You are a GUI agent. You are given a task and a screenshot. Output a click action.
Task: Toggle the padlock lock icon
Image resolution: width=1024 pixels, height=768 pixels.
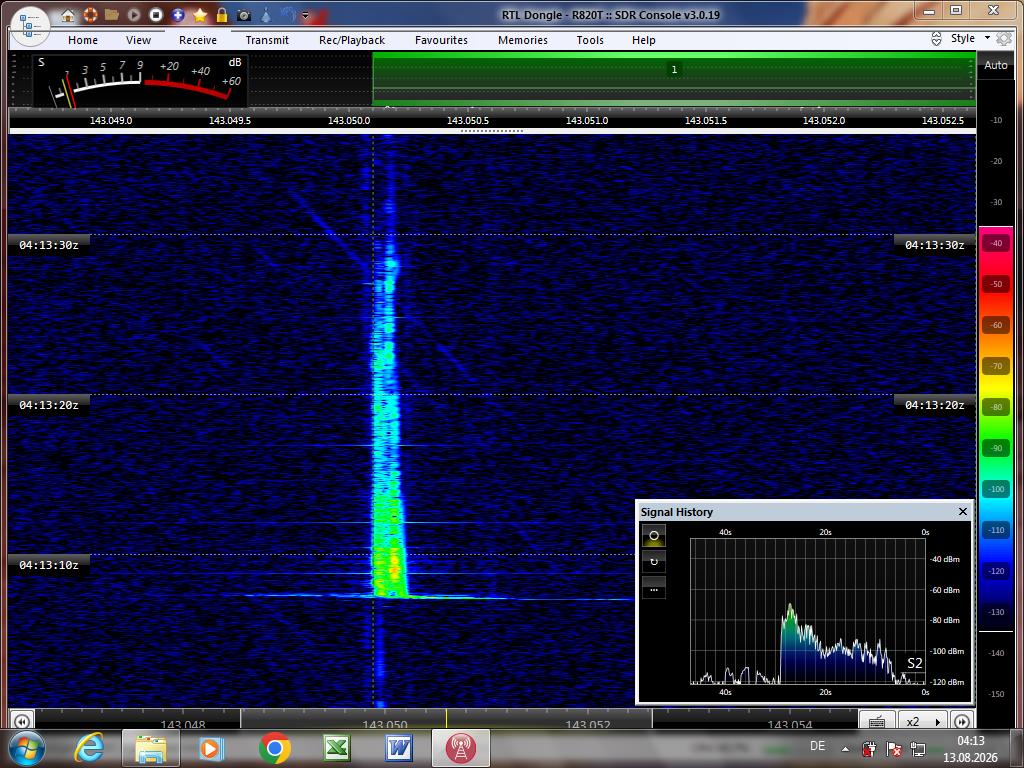click(x=222, y=14)
